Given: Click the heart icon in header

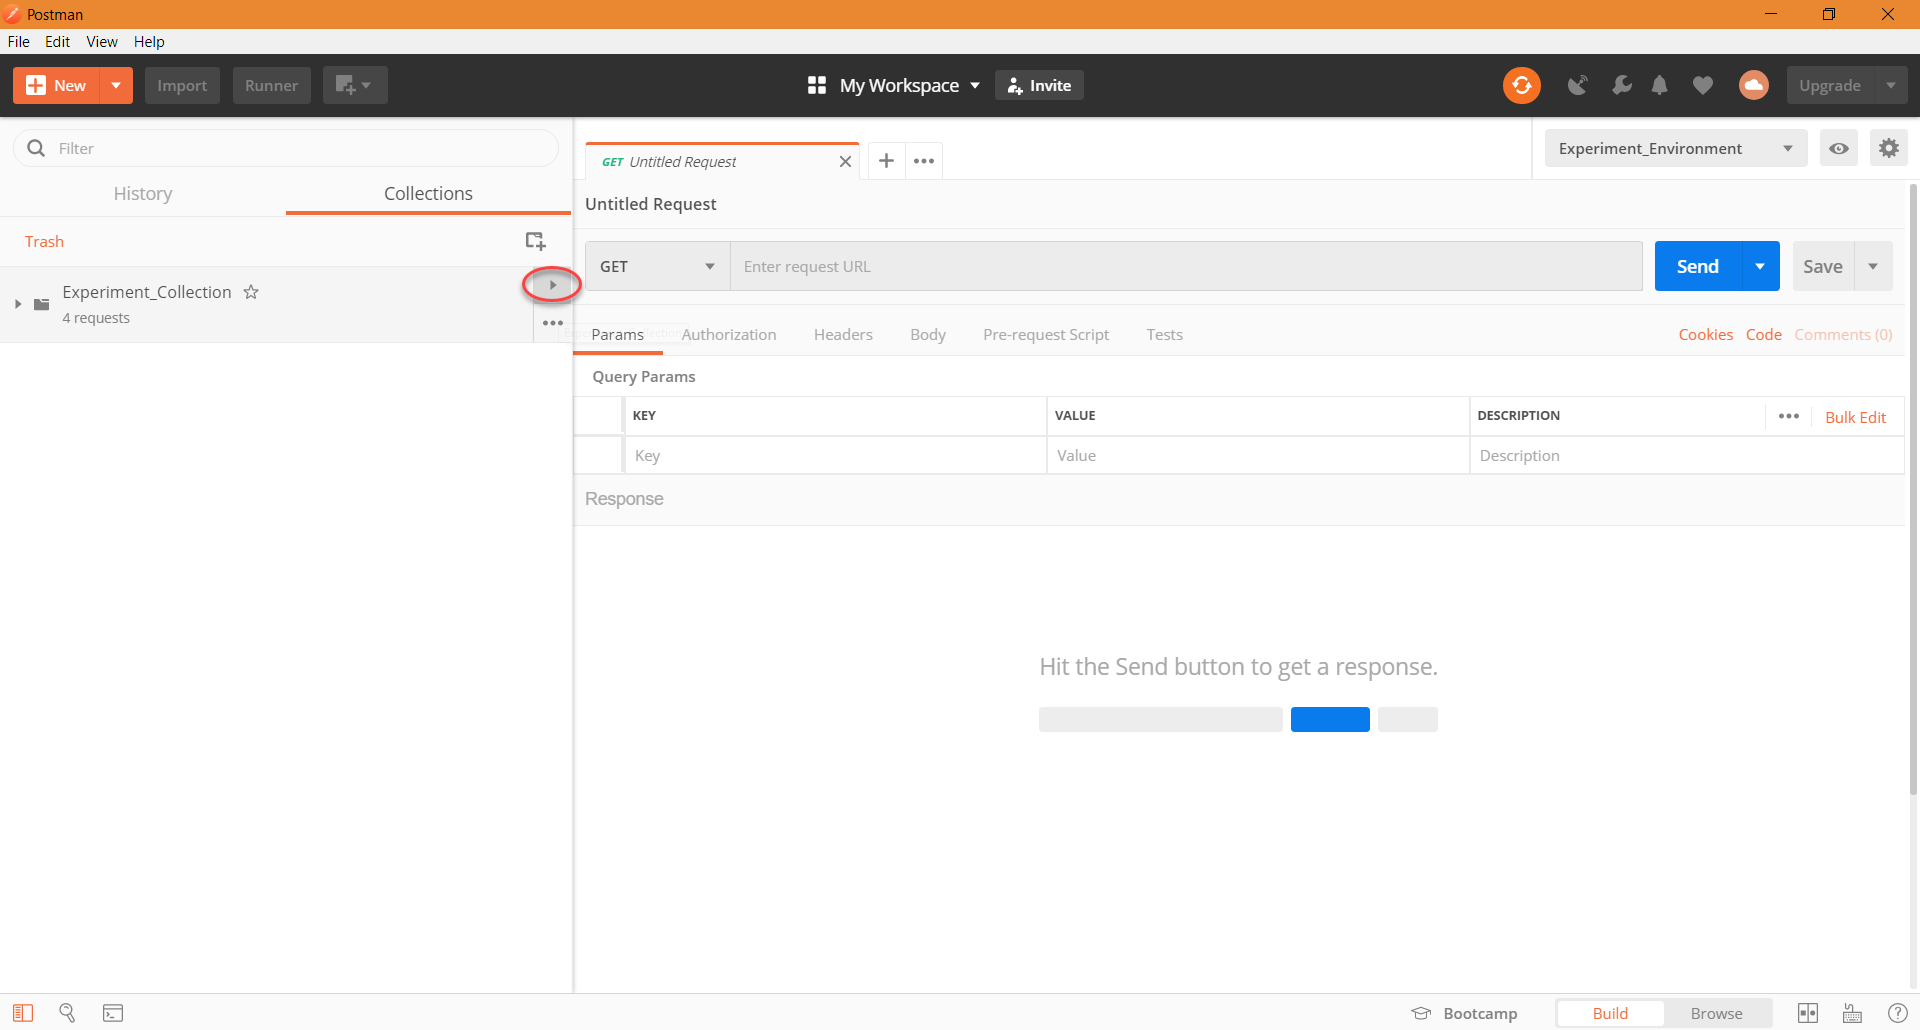Looking at the screenshot, I should 1702,86.
